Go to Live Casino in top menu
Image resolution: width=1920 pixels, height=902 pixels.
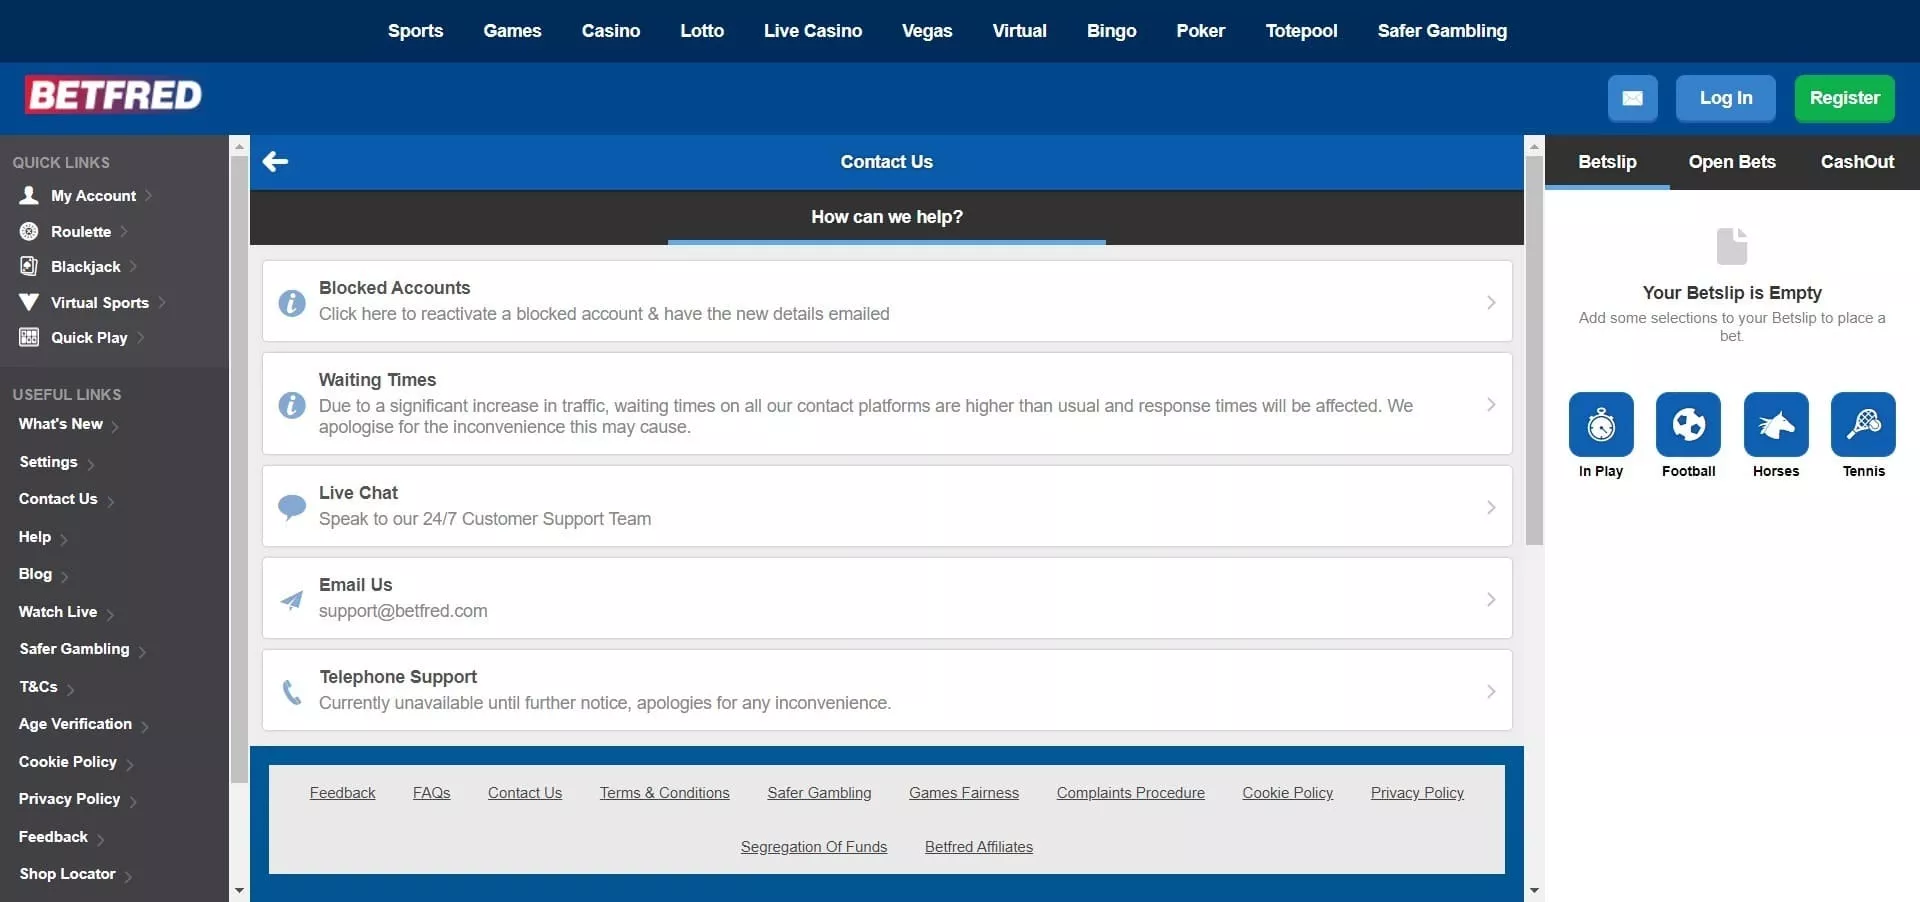(812, 31)
